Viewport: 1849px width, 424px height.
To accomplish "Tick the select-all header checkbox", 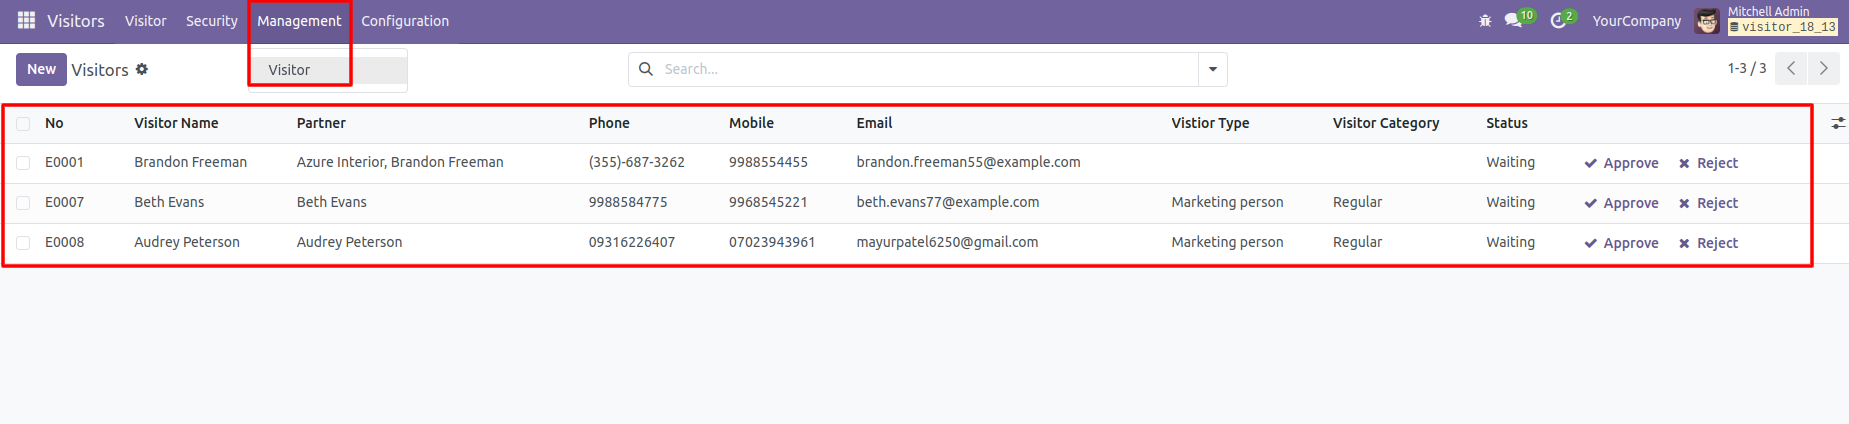I will [x=23, y=124].
